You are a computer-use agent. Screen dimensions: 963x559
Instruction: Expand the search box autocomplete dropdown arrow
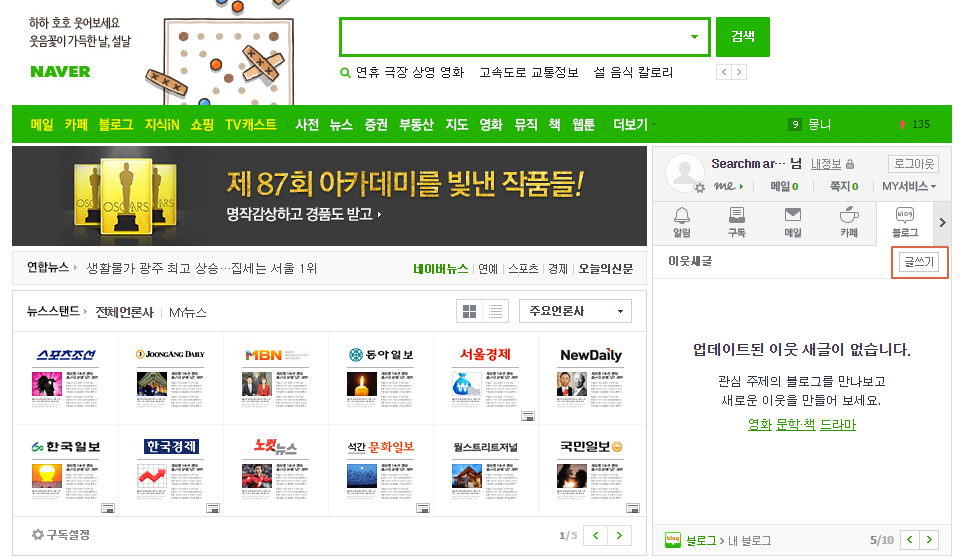tap(694, 37)
